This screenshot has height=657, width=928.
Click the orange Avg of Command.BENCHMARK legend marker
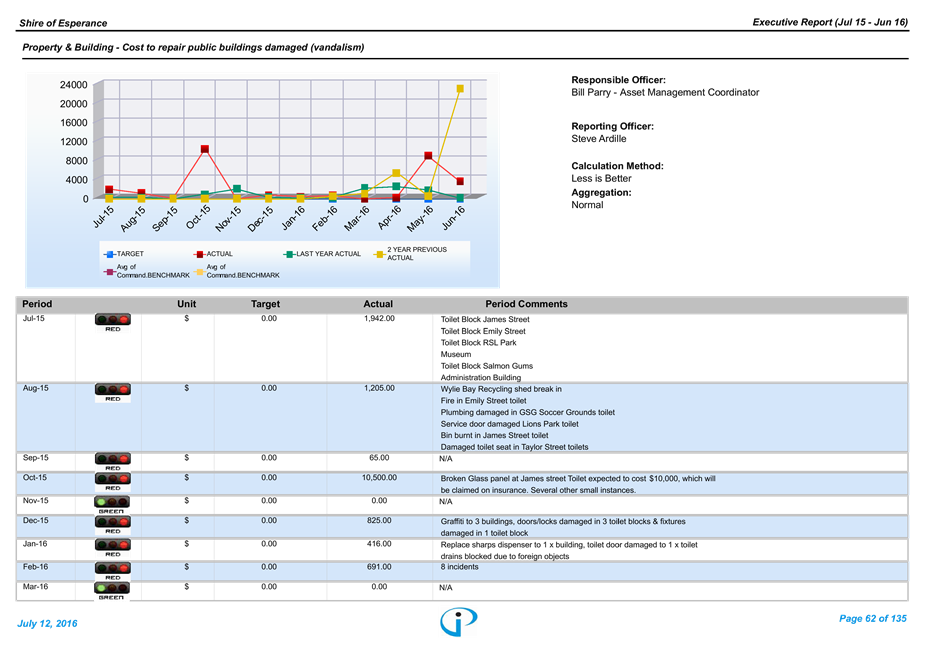point(199,272)
